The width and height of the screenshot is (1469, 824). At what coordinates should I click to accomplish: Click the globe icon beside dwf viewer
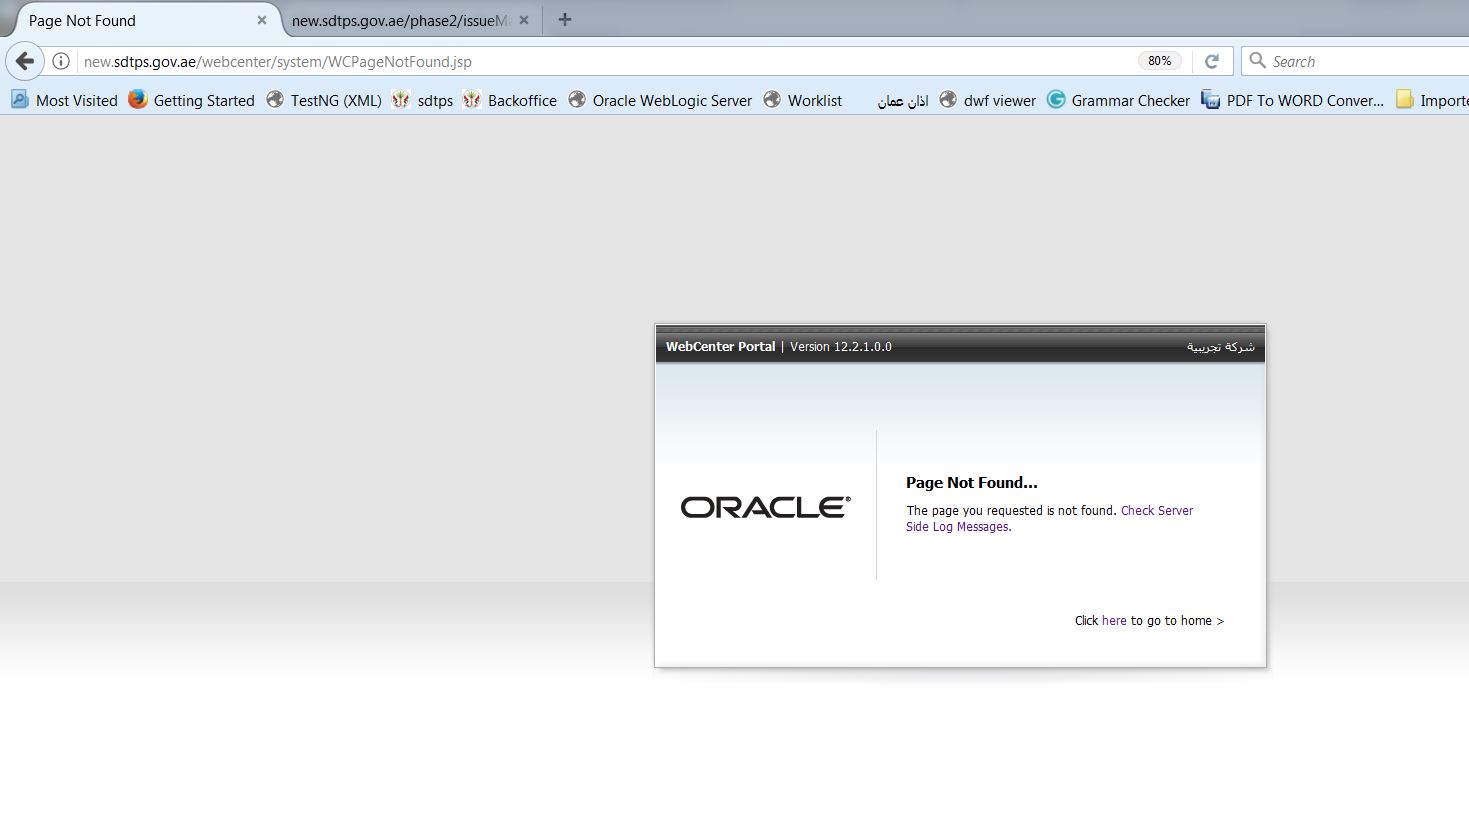[x=948, y=99]
